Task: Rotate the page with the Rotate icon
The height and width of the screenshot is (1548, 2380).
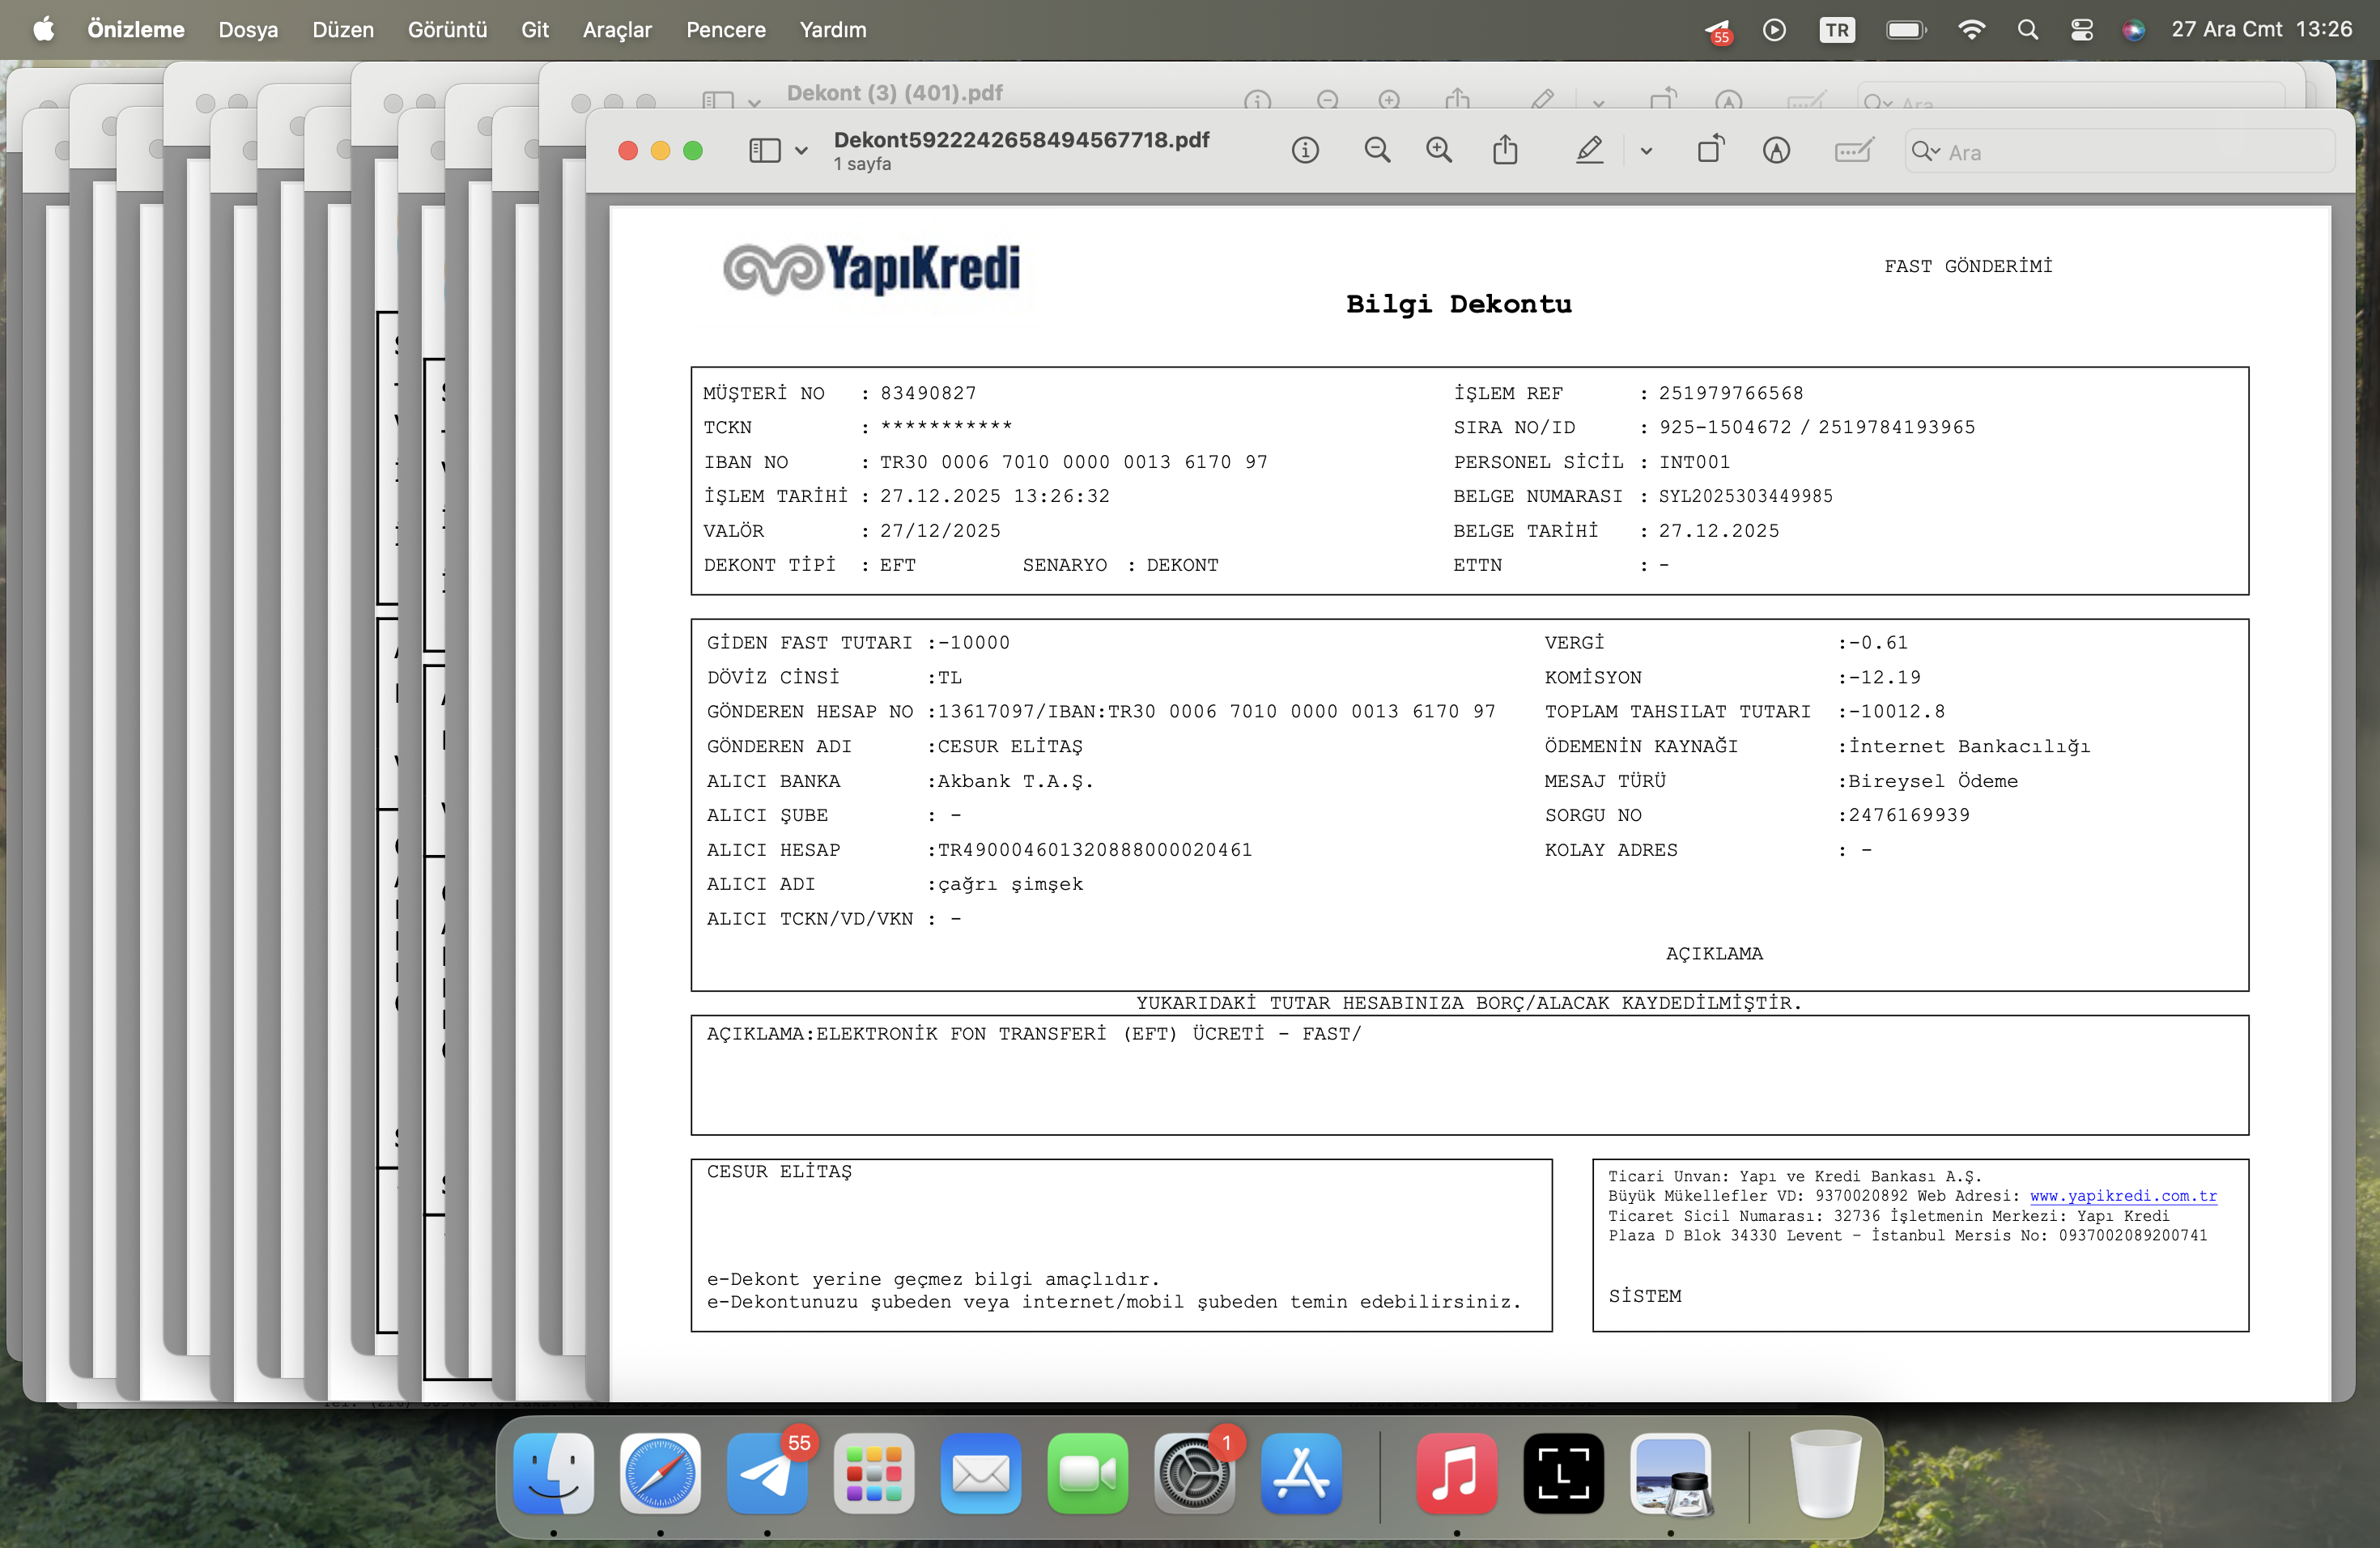Action: [x=1711, y=150]
